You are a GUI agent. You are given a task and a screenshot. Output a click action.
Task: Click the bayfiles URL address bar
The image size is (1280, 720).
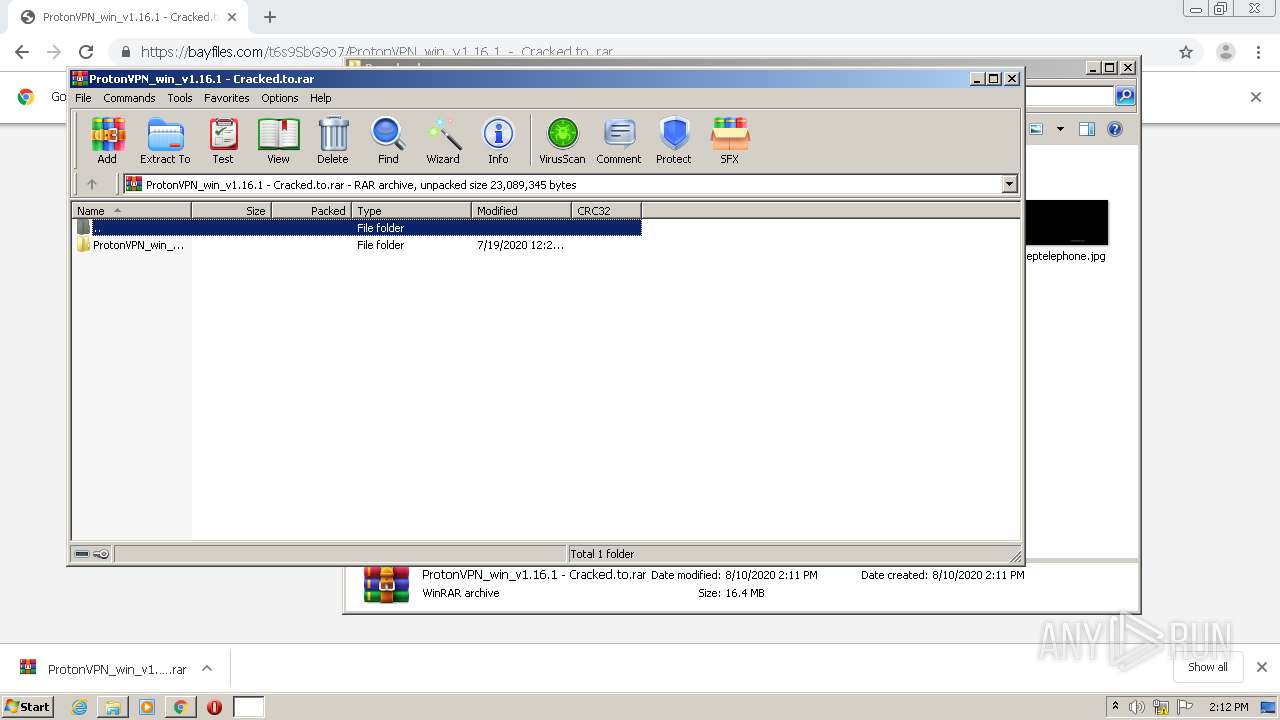pyautogui.click(x=640, y=52)
